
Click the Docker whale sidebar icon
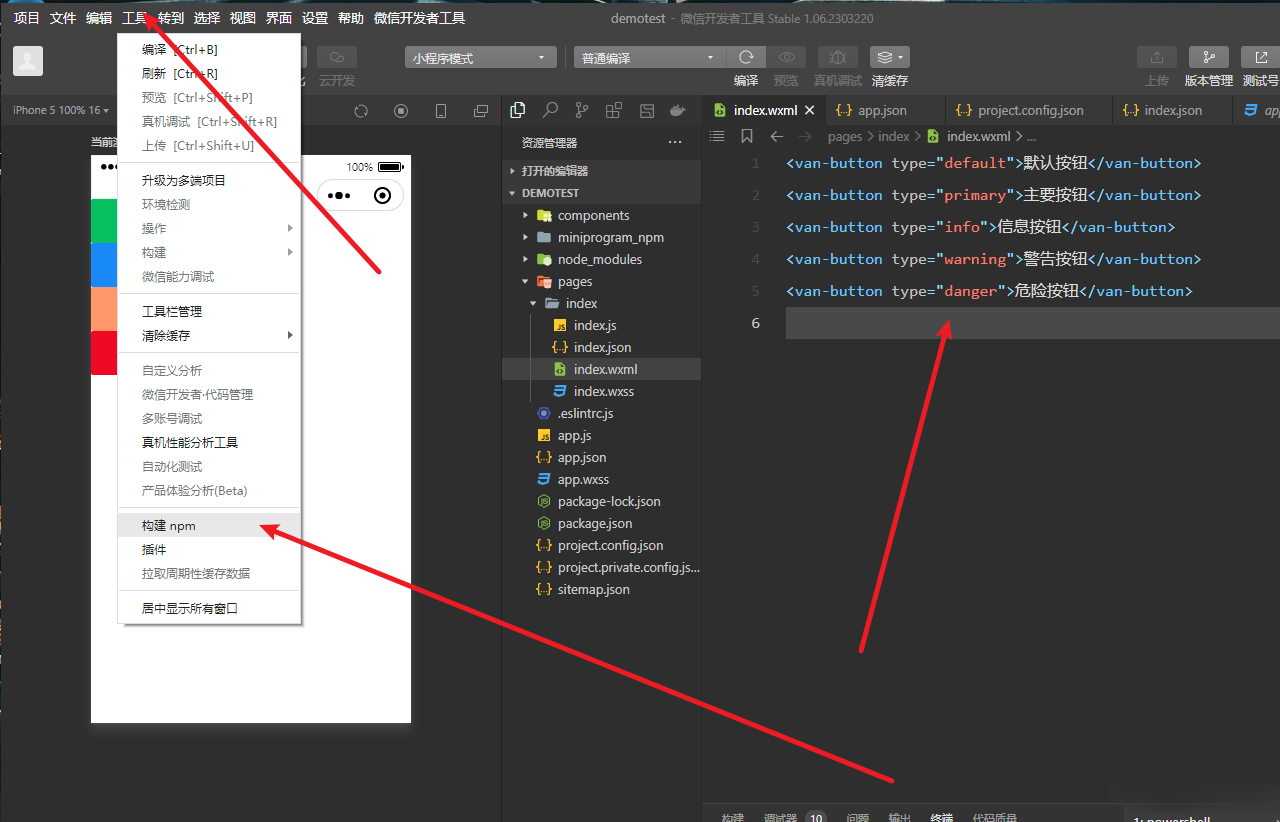(x=678, y=111)
